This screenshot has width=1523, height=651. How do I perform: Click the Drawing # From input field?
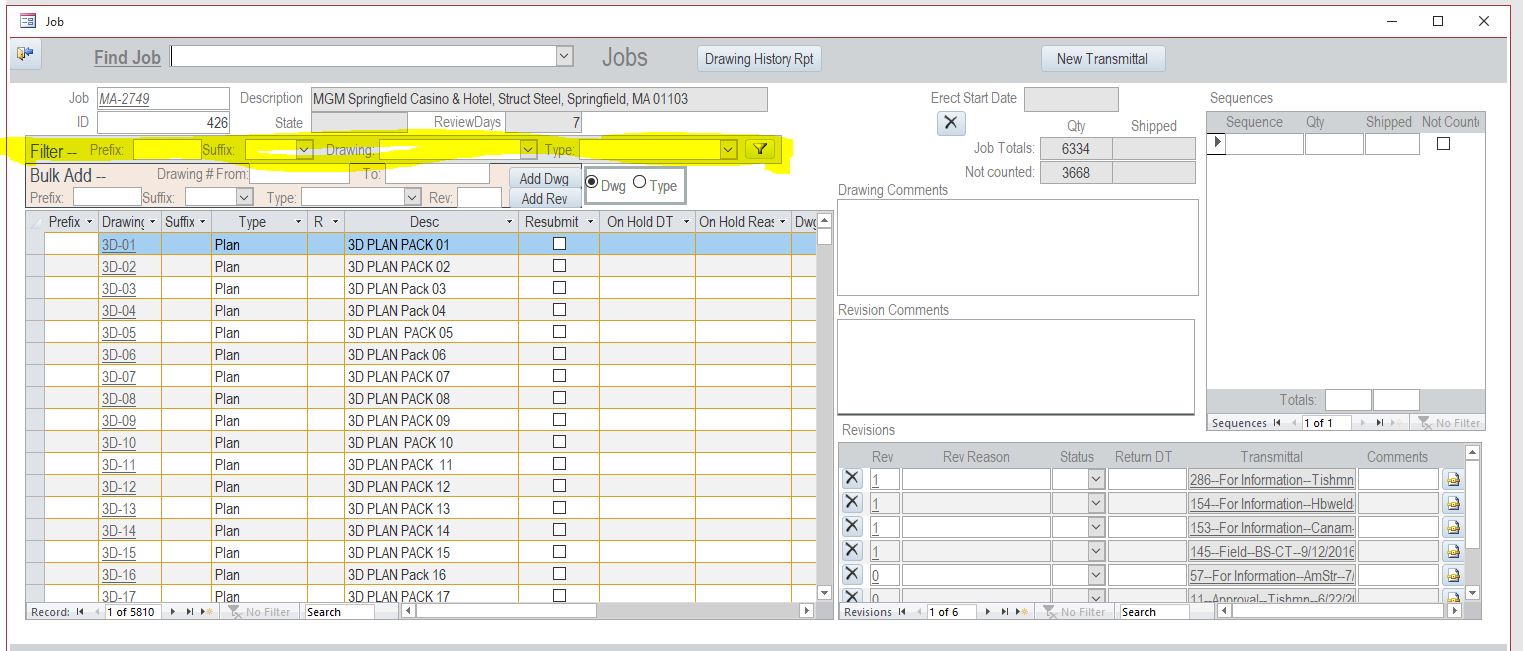point(299,174)
